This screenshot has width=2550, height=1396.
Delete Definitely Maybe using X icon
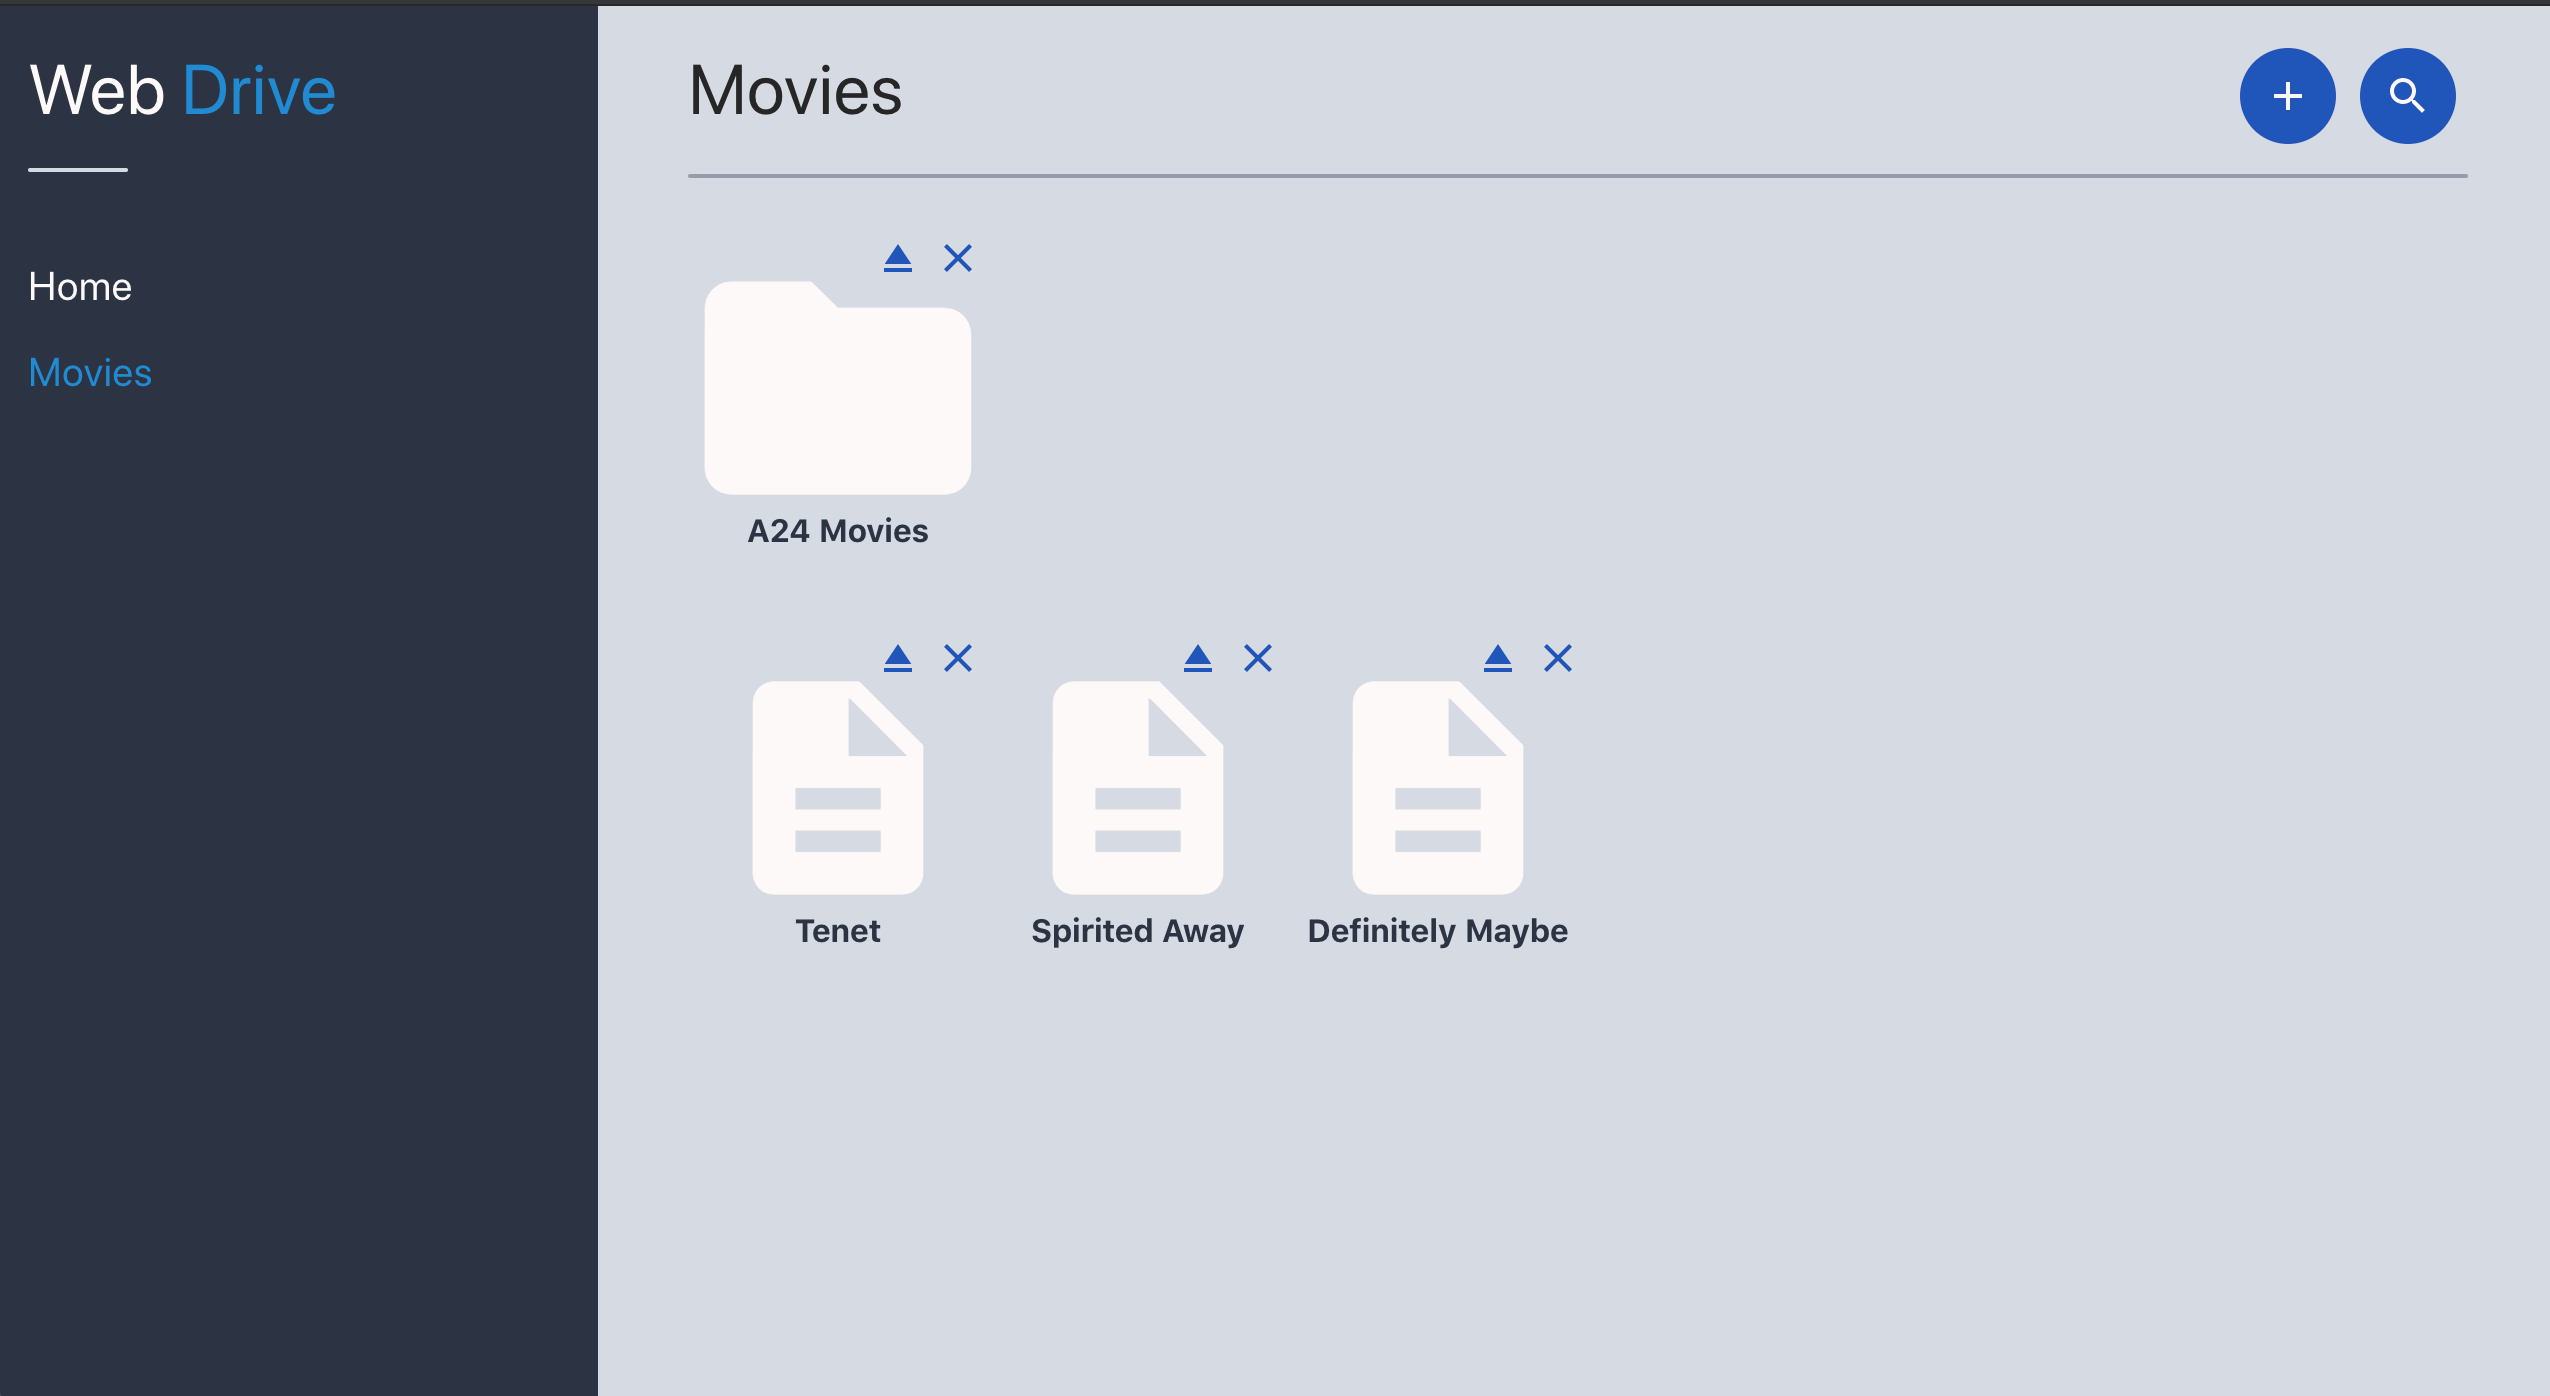pos(1558,658)
